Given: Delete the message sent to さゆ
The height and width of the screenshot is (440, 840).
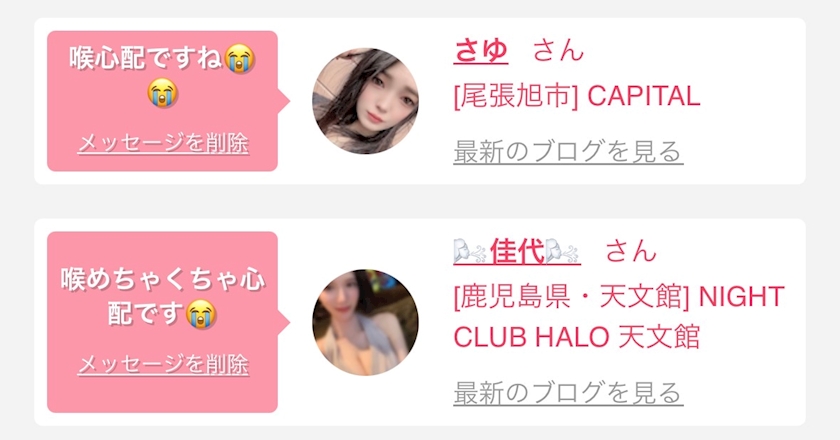Looking at the screenshot, I should tap(163, 144).
